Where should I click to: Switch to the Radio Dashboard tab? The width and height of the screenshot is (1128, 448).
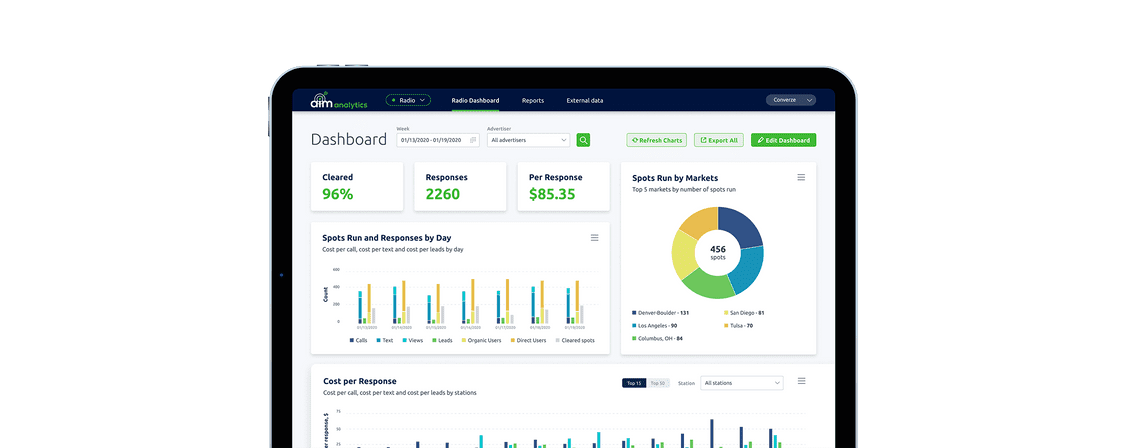point(476,101)
